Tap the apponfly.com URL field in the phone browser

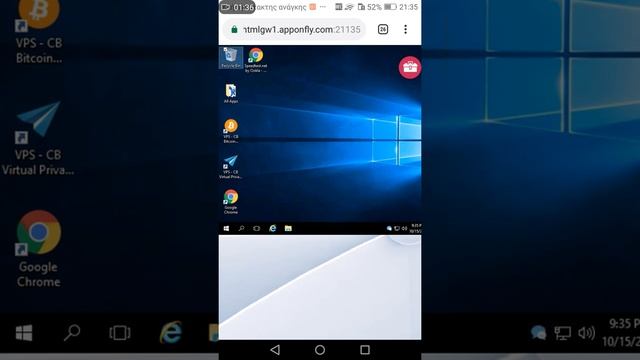(294, 29)
